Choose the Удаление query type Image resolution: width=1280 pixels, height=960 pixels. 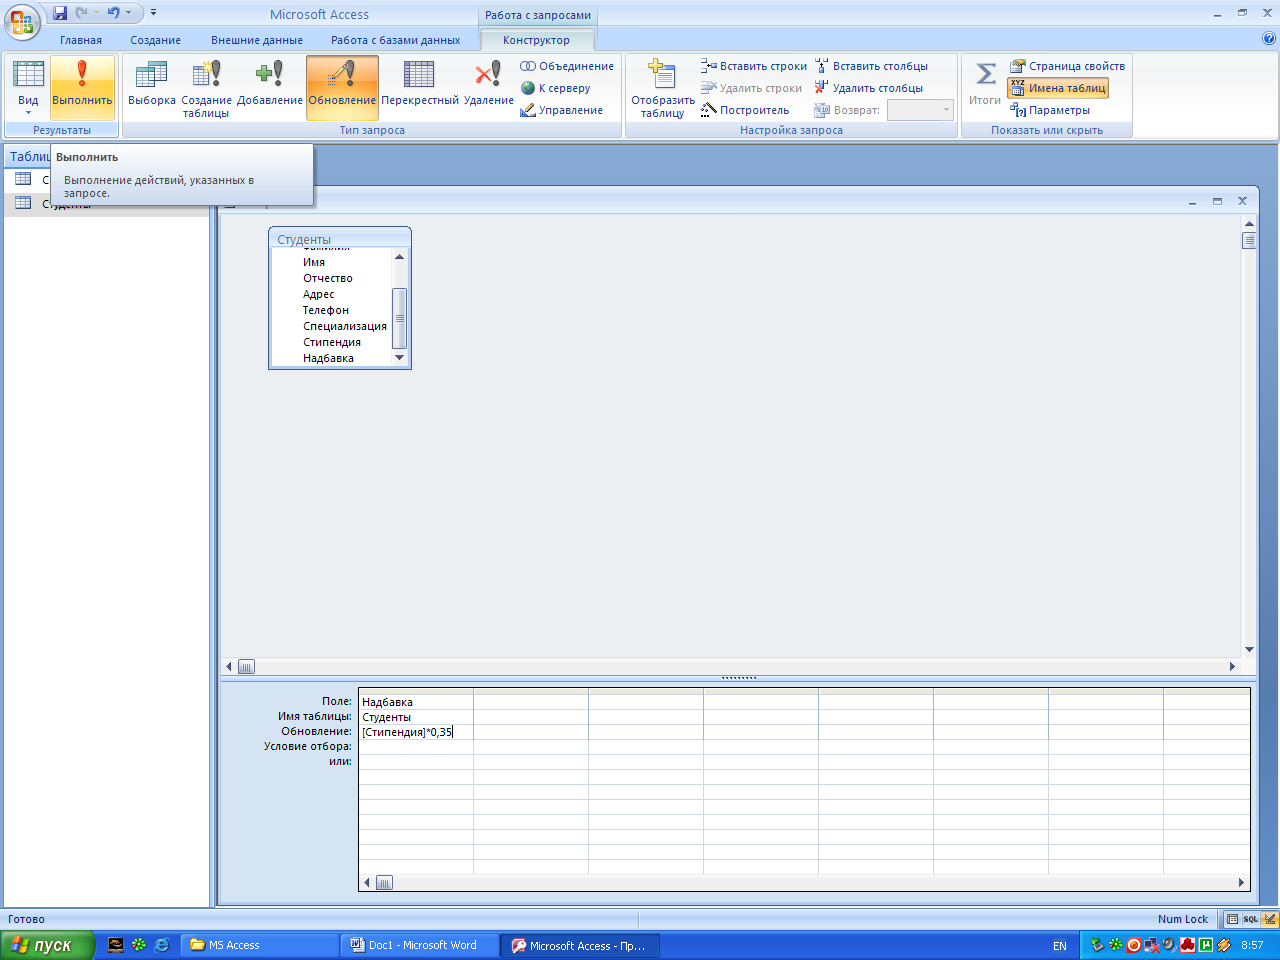[x=489, y=88]
